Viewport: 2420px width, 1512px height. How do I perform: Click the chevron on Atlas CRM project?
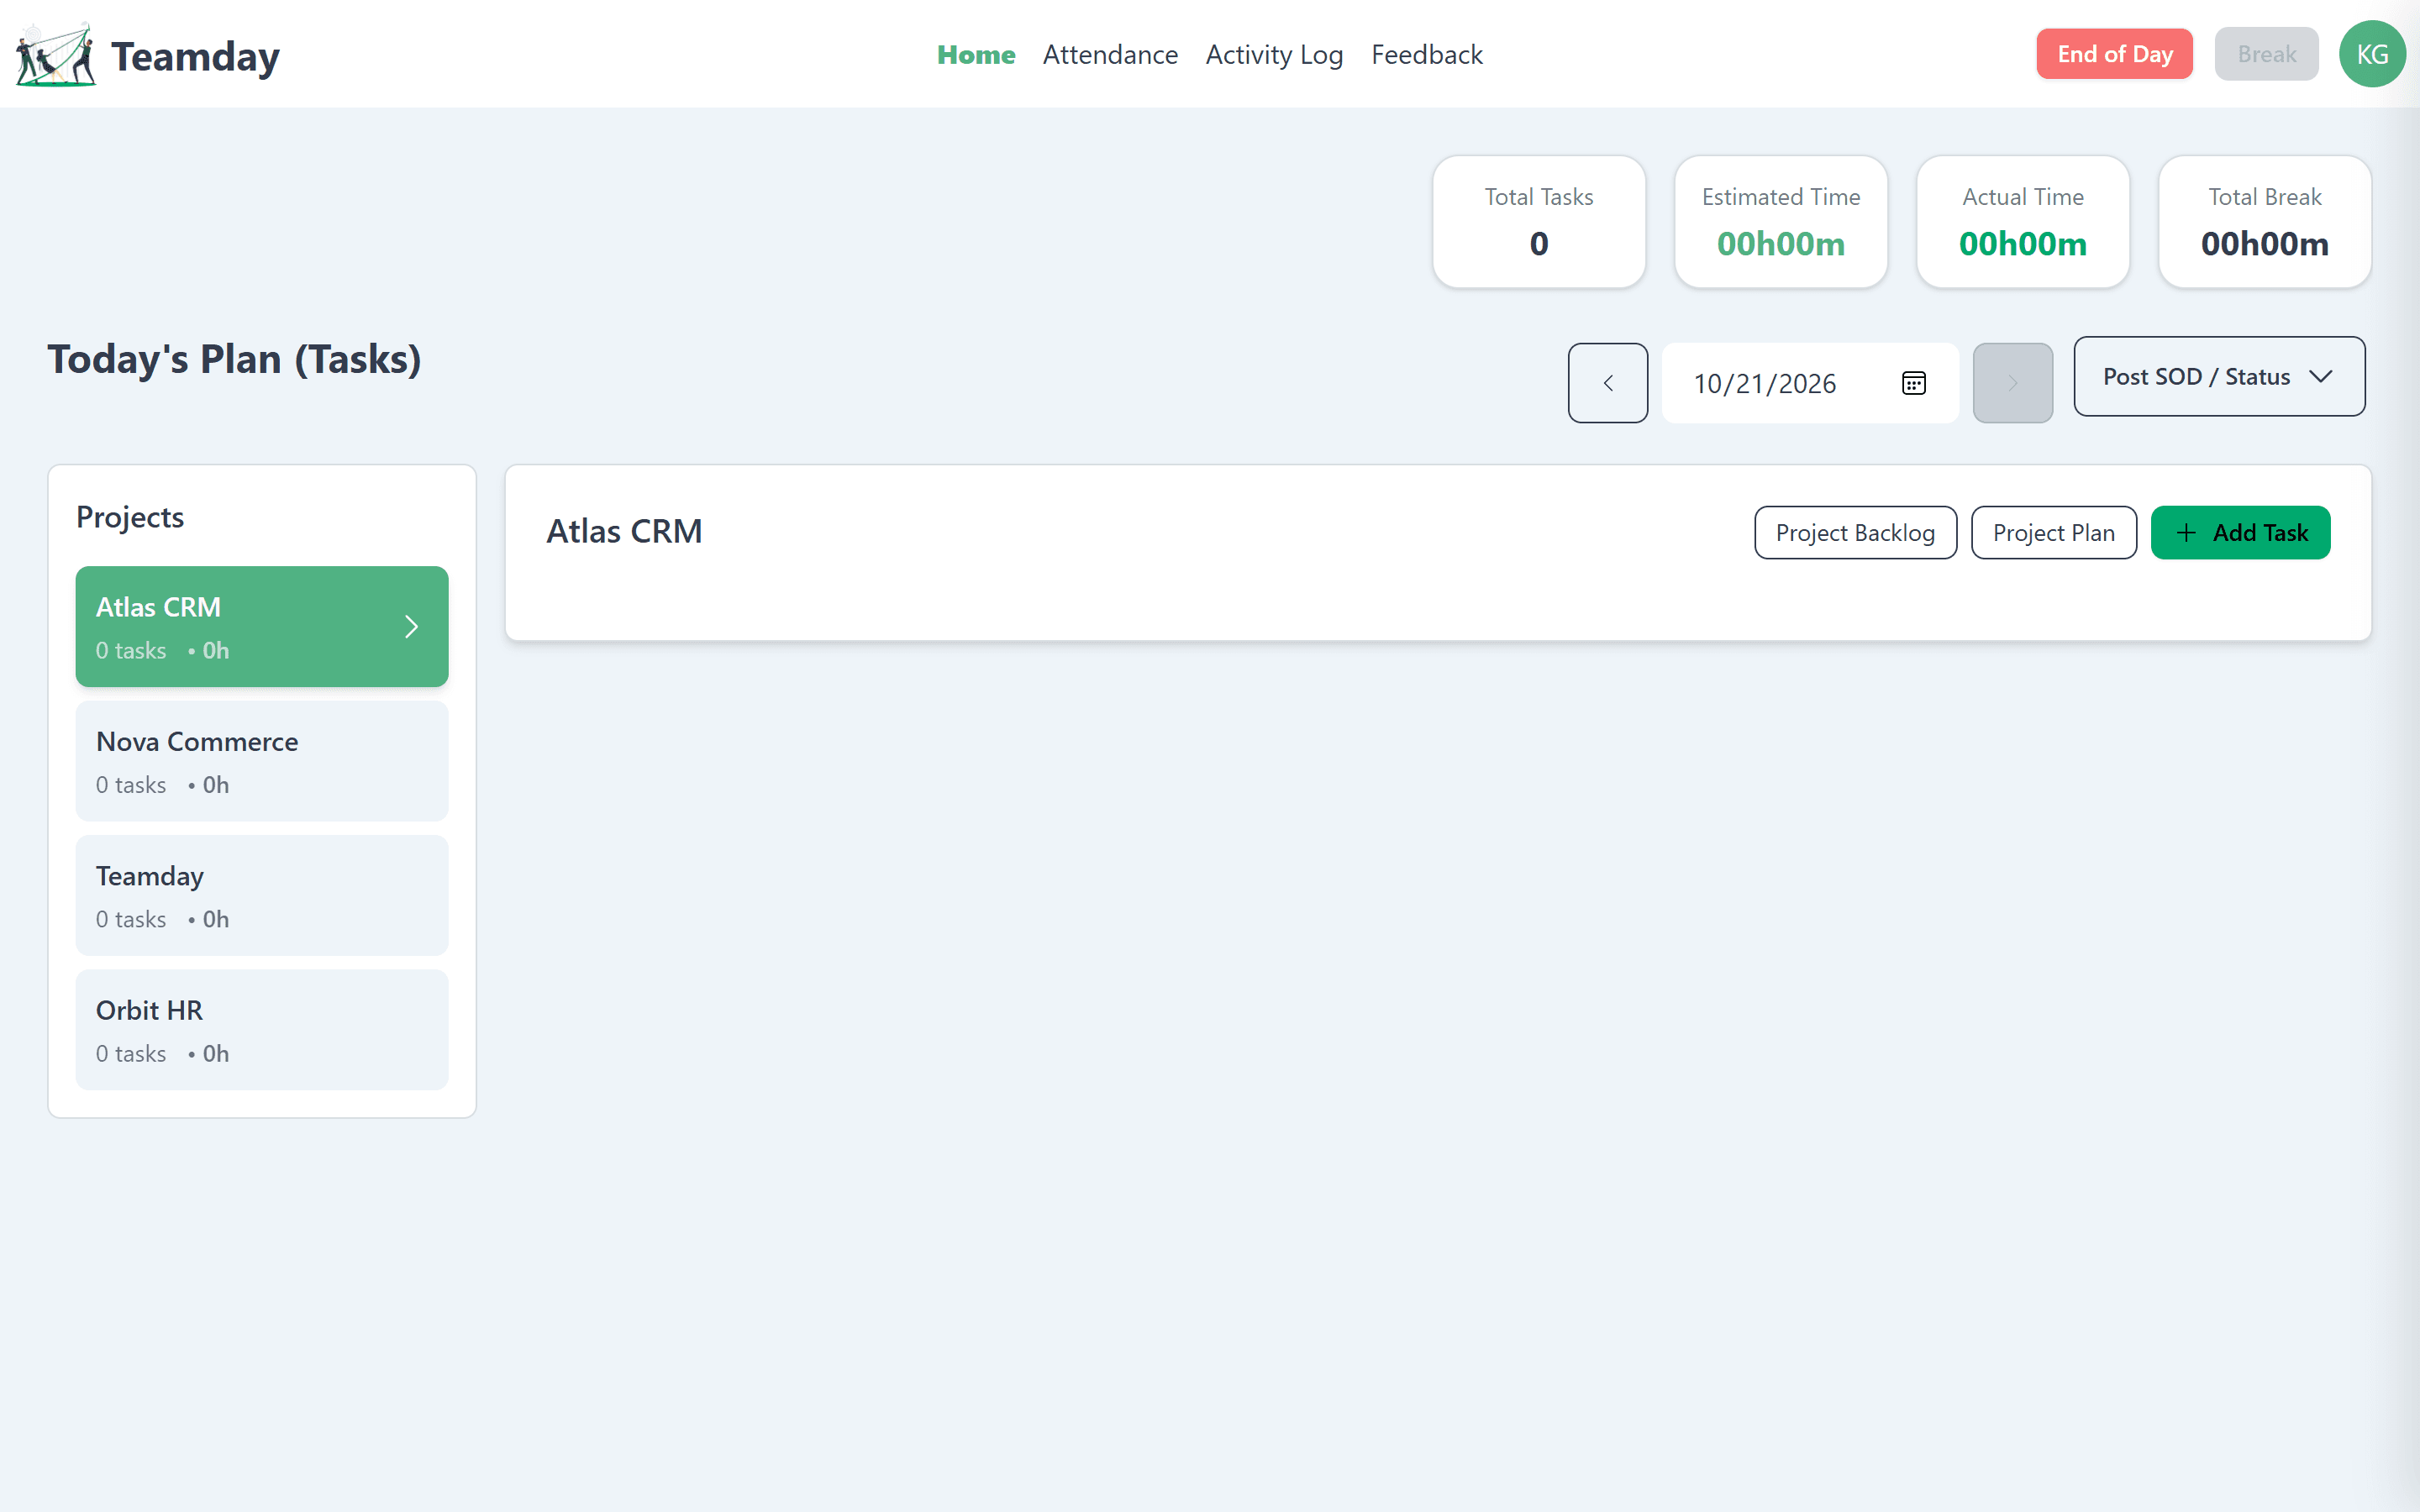coord(411,627)
